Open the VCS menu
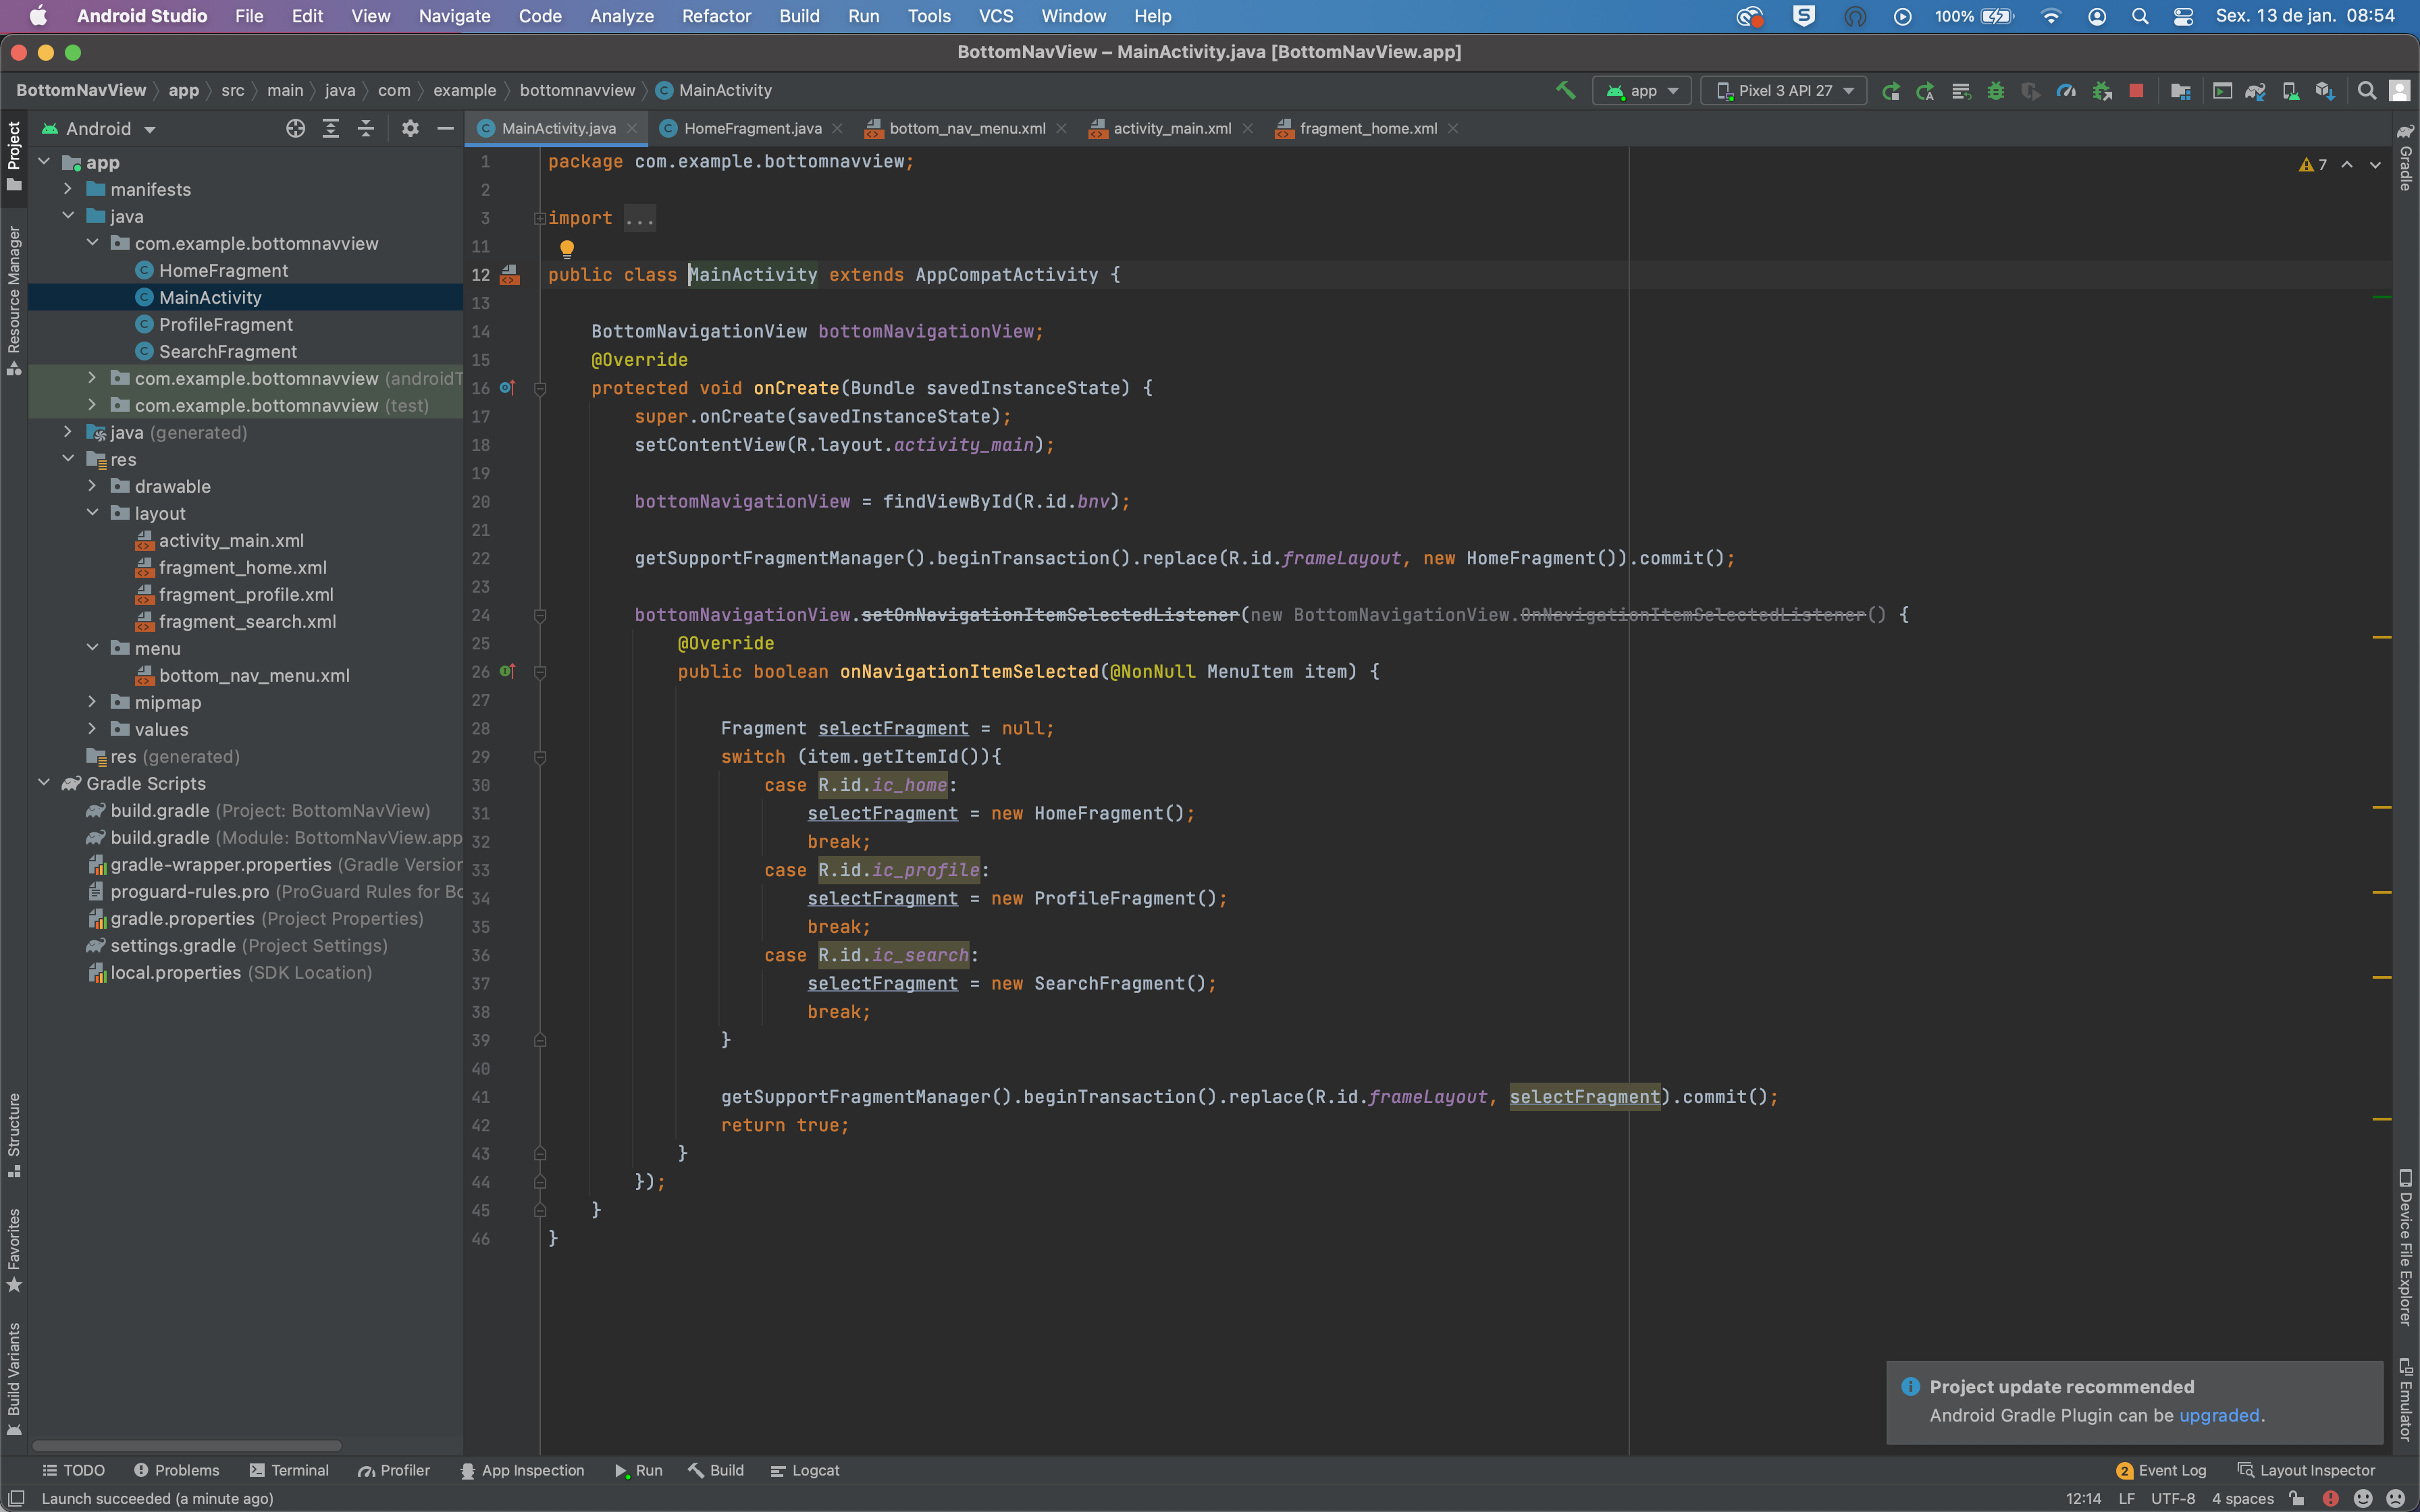Viewport: 2420px width, 1512px height. tap(995, 16)
